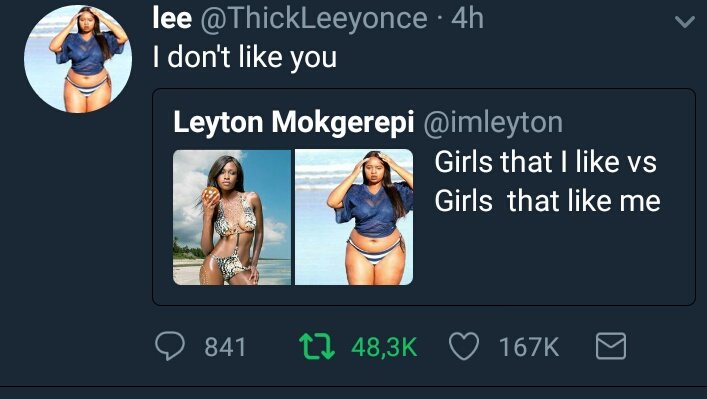Open lee's circular profile picture
Screen dimensions: 707x399
[x=78, y=59]
